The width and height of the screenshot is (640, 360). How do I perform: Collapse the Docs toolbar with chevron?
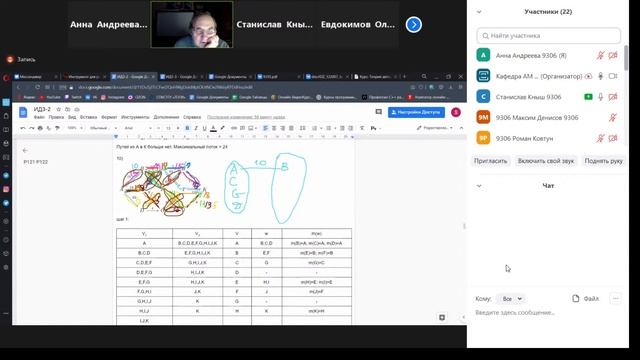pos(461,128)
